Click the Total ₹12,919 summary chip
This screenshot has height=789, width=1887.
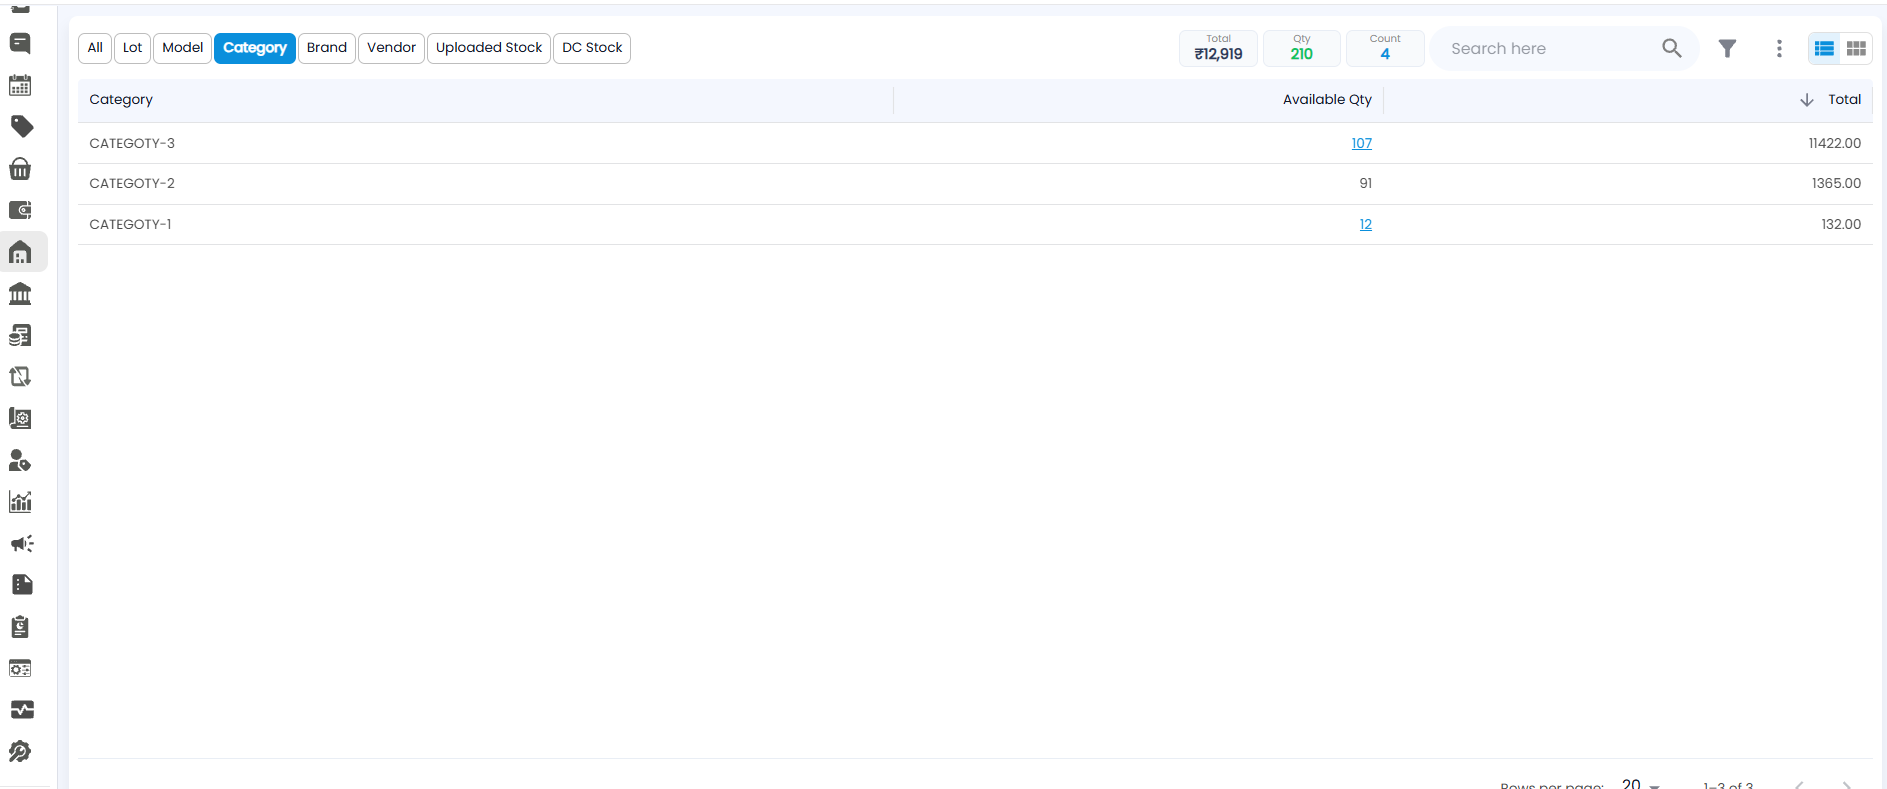[1218, 48]
